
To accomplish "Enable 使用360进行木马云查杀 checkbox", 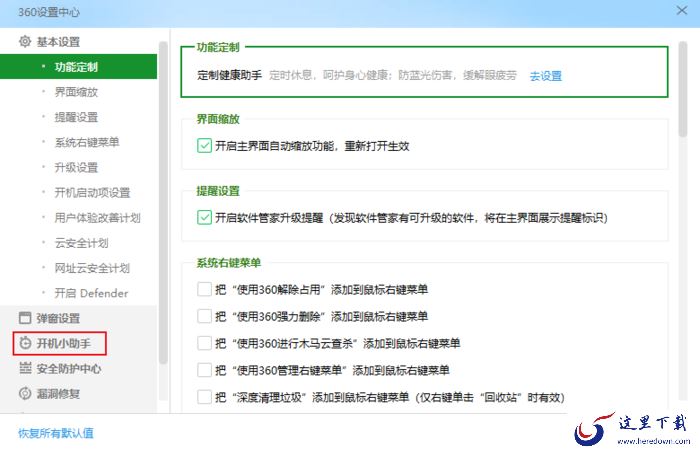I will point(204,343).
